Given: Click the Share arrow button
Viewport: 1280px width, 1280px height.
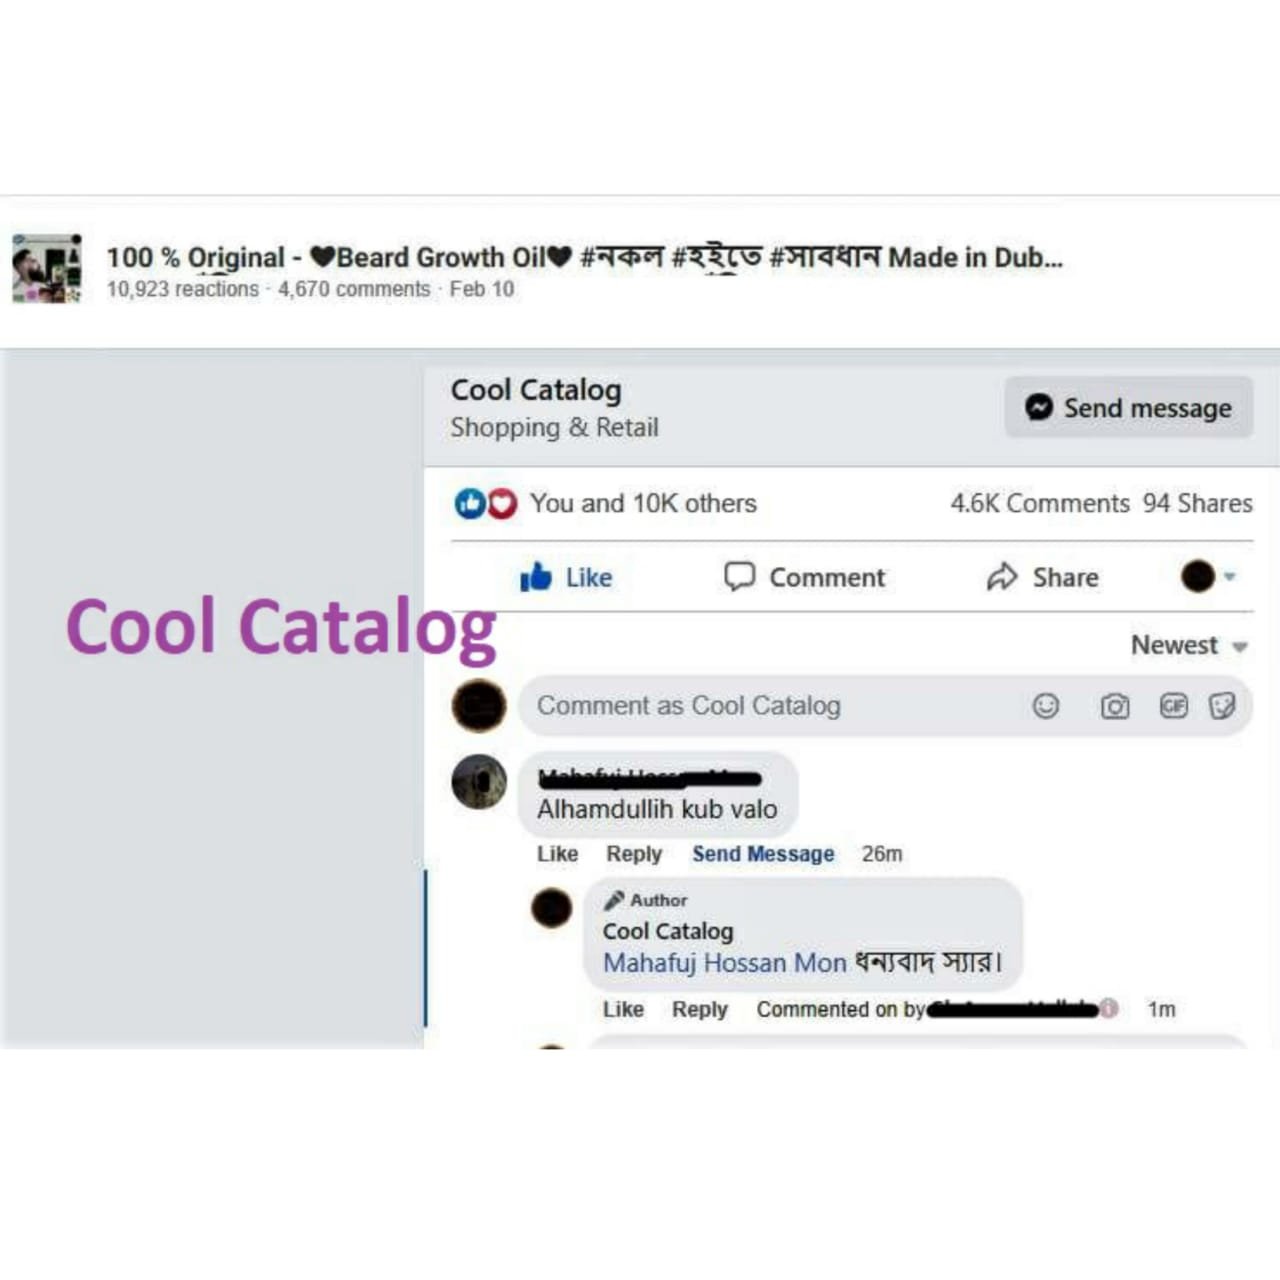Looking at the screenshot, I should 1043,577.
